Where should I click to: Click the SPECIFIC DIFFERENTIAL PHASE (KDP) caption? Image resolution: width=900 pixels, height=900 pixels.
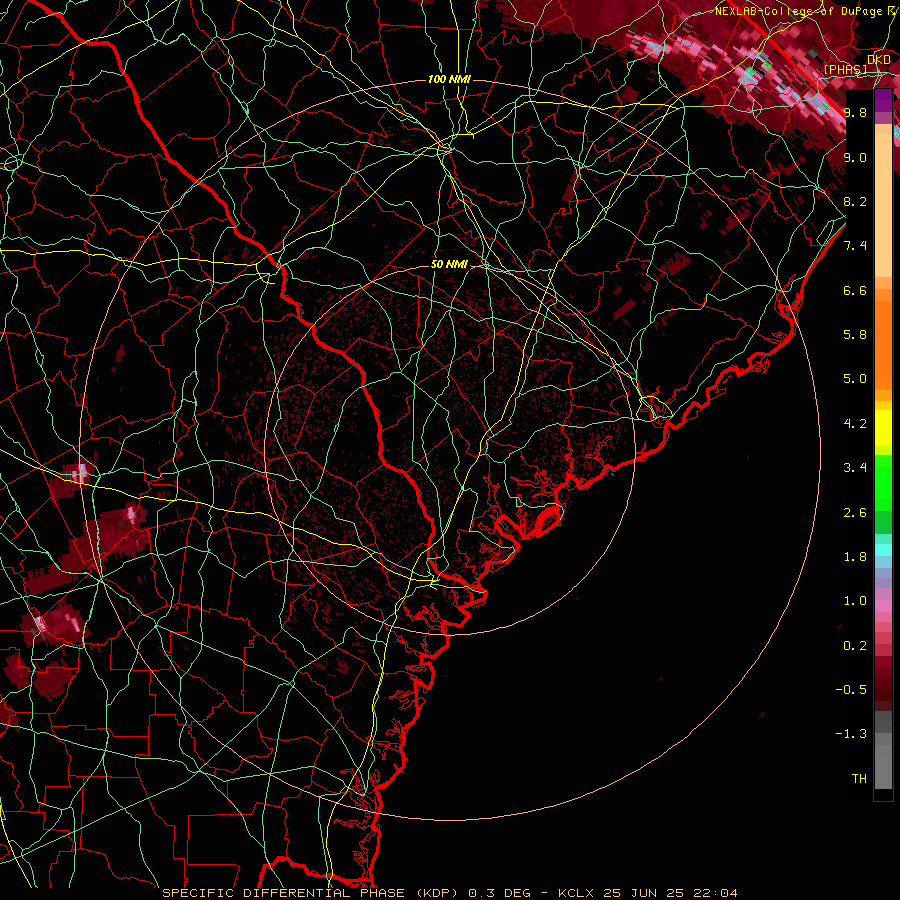coord(312,893)
